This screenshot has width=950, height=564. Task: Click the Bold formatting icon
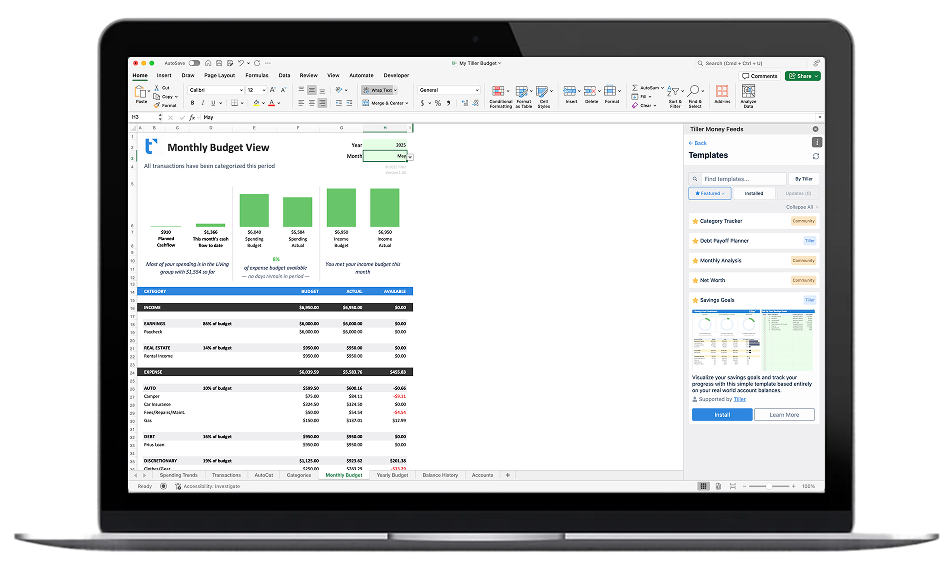pos(191,102)
